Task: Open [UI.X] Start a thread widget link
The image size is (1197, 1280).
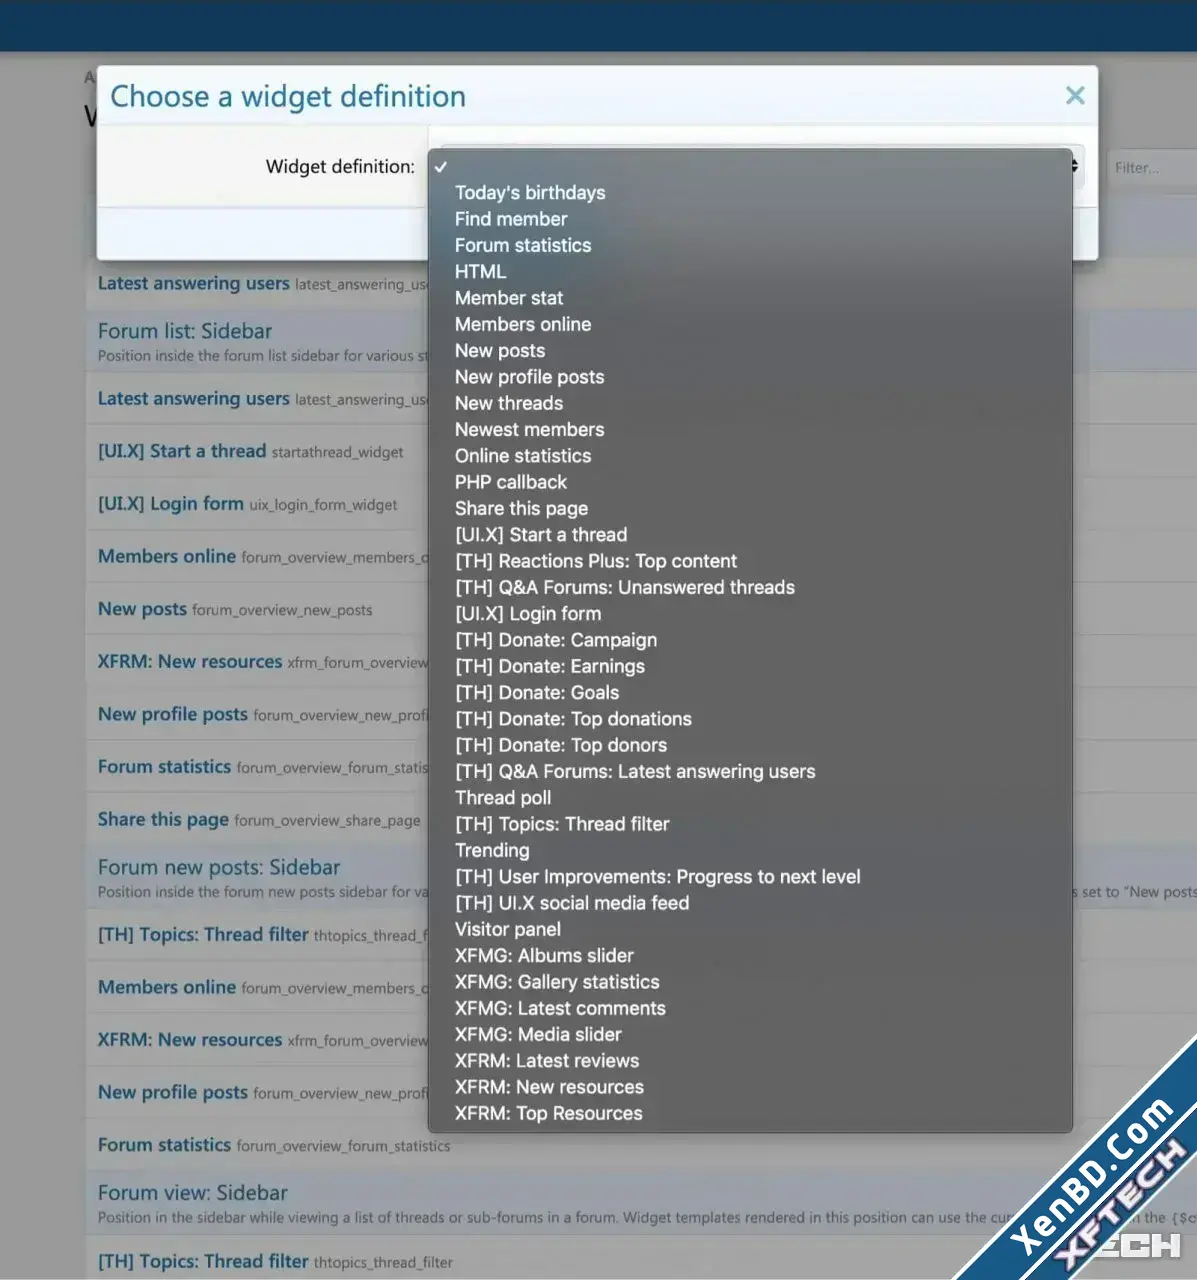Action: point(182,451)
